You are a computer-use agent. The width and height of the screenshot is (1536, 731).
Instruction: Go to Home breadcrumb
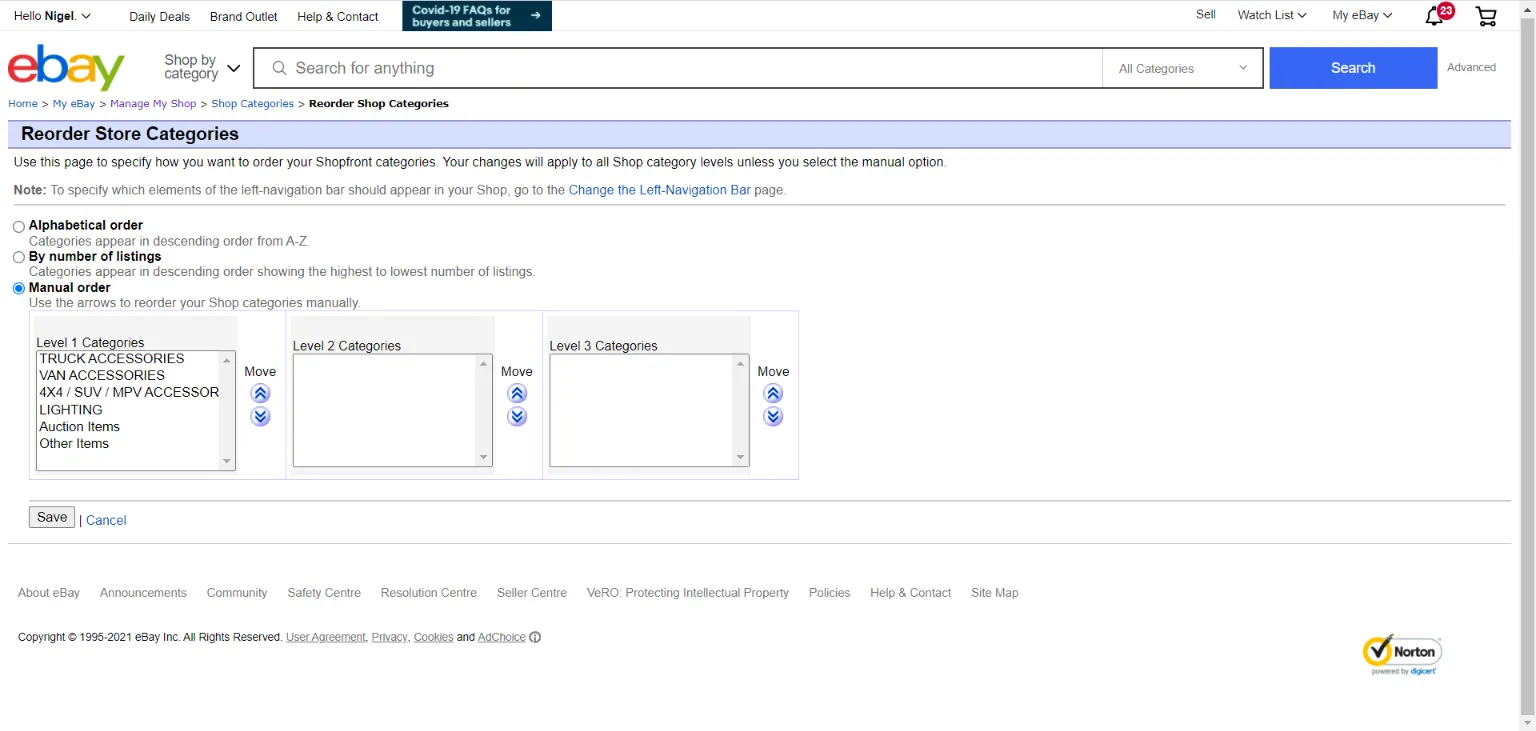[23, 104]
